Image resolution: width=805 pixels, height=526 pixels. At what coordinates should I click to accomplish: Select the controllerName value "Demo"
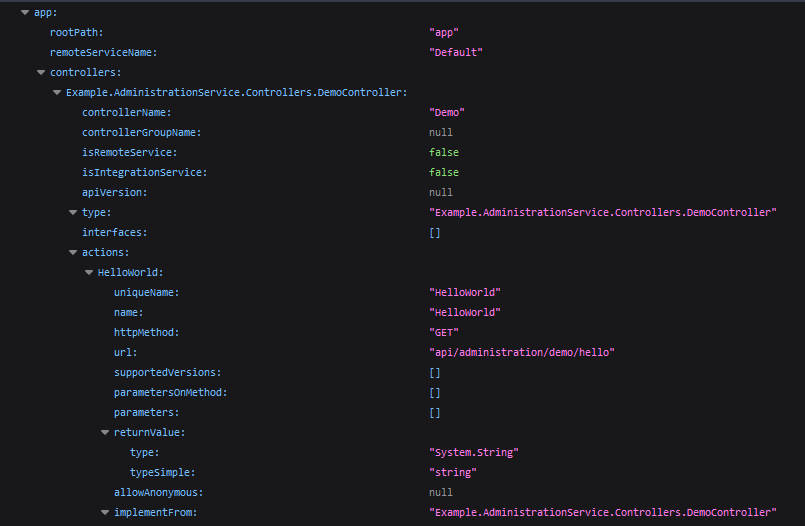(446, 113)
